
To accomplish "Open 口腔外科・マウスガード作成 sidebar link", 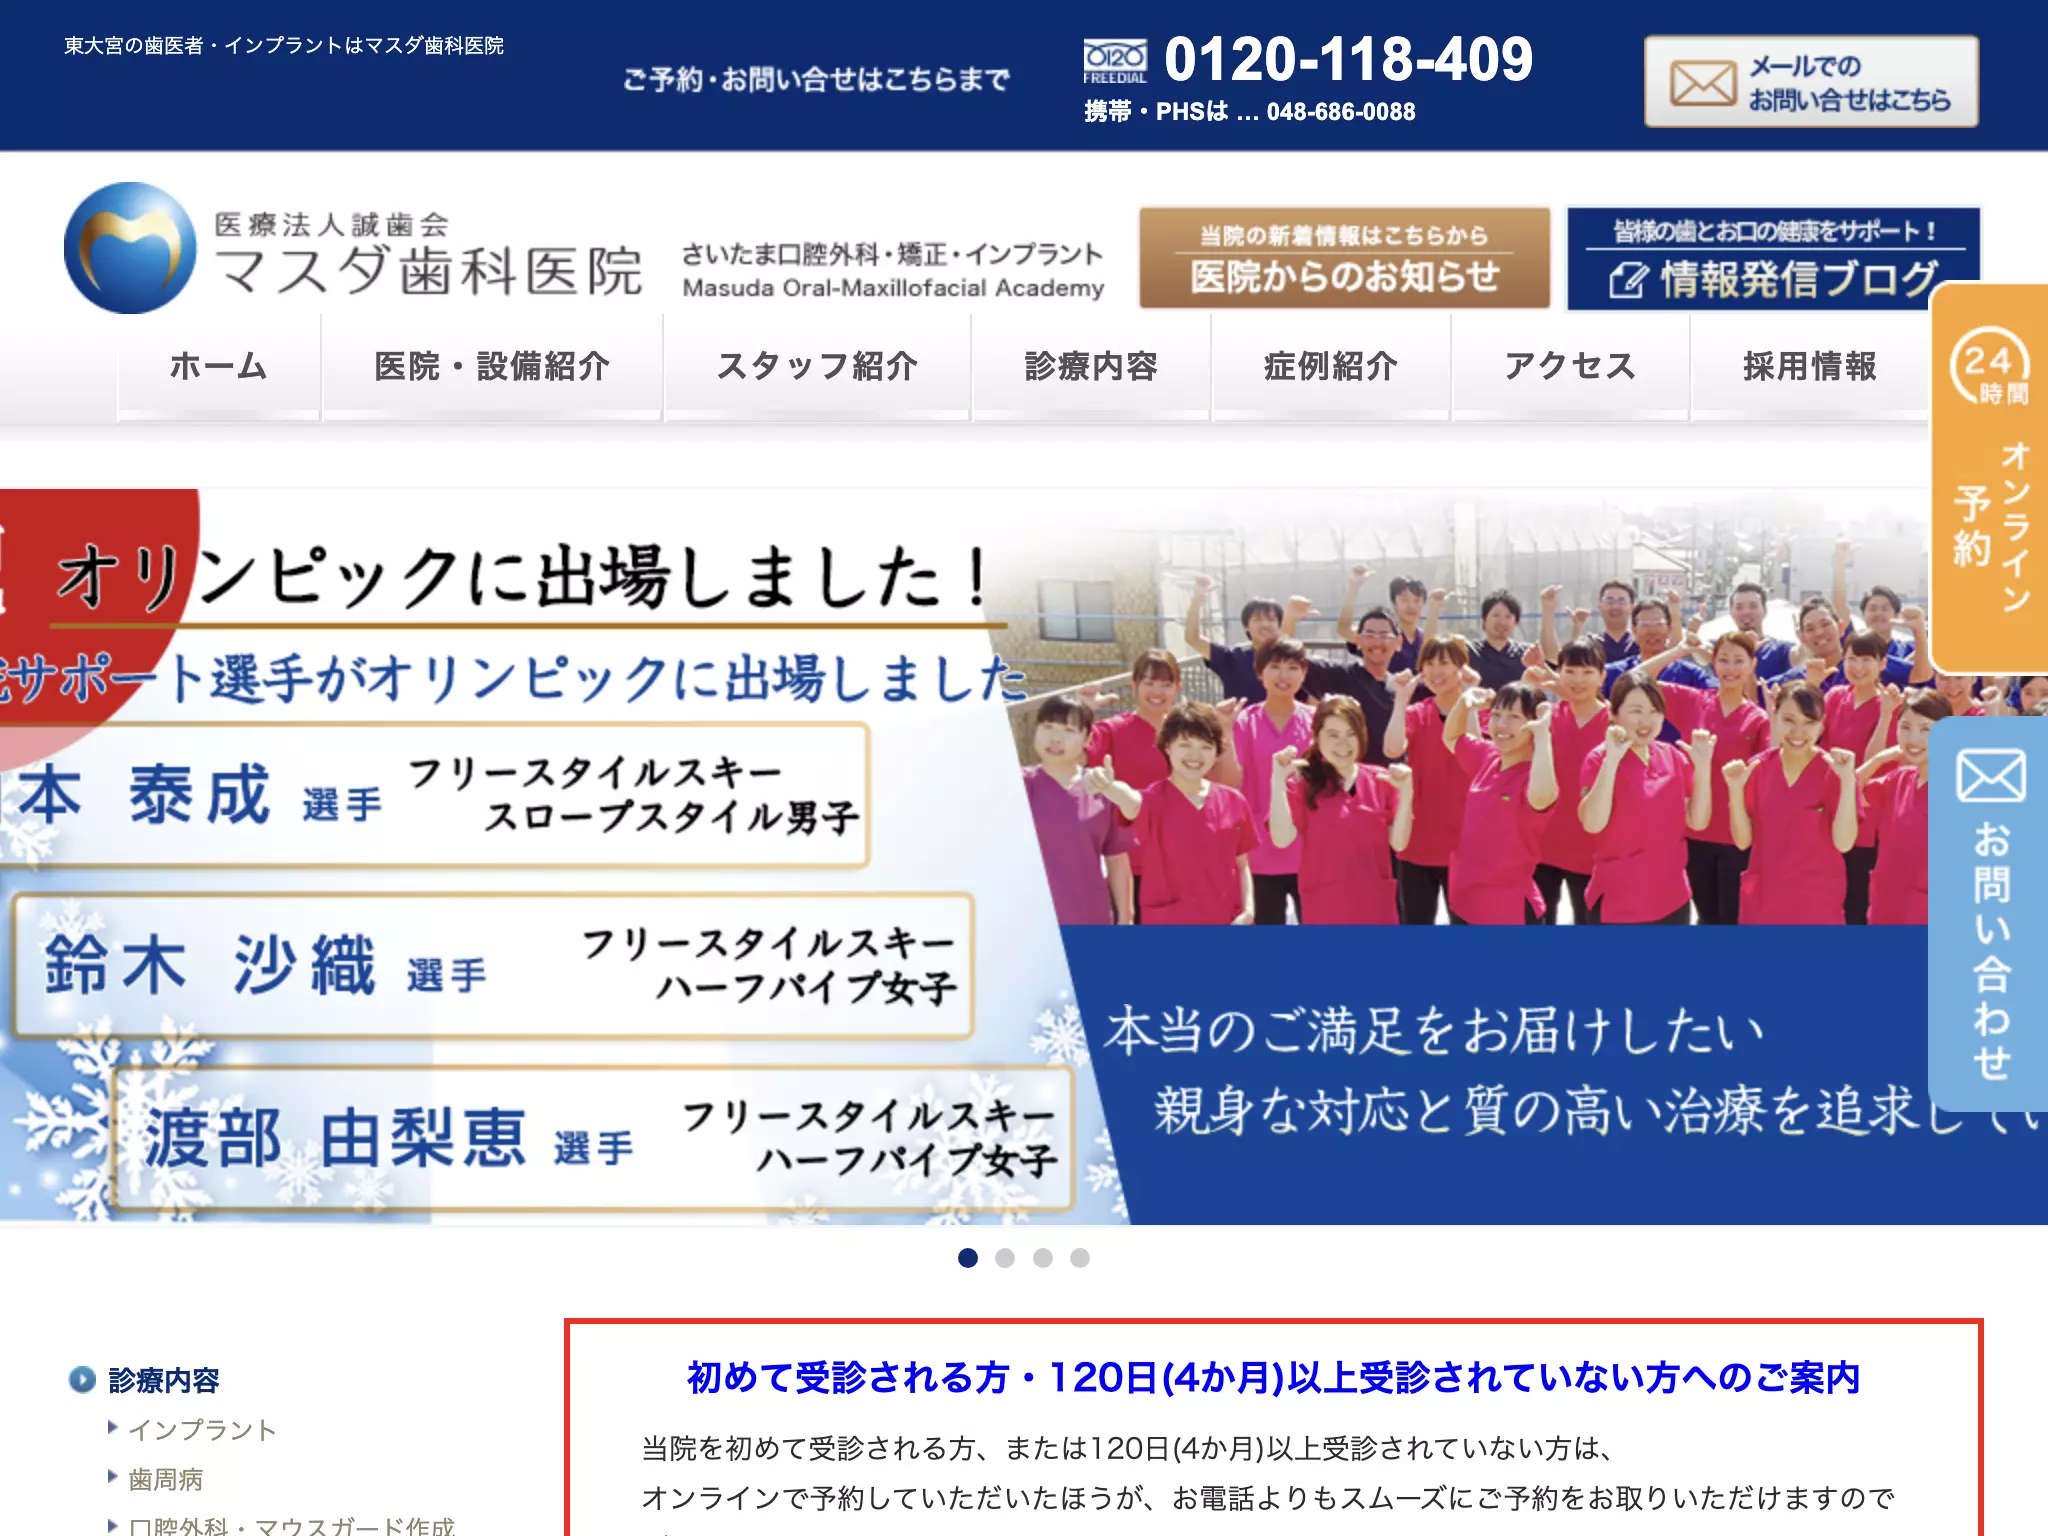I will (292, 1525).
